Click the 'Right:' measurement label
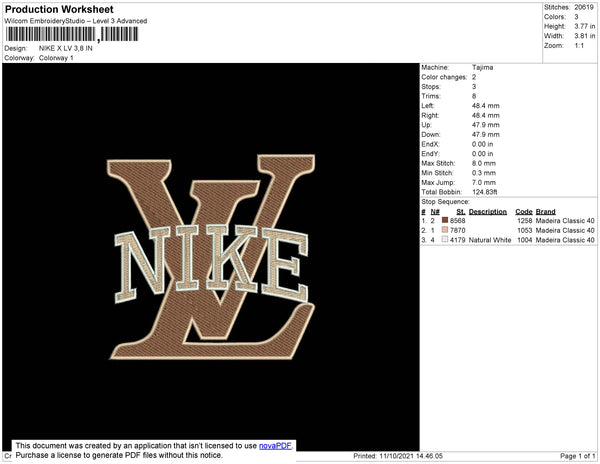Image resolution: width=600 pixels, height=464 pixels. tap(430, 116)
